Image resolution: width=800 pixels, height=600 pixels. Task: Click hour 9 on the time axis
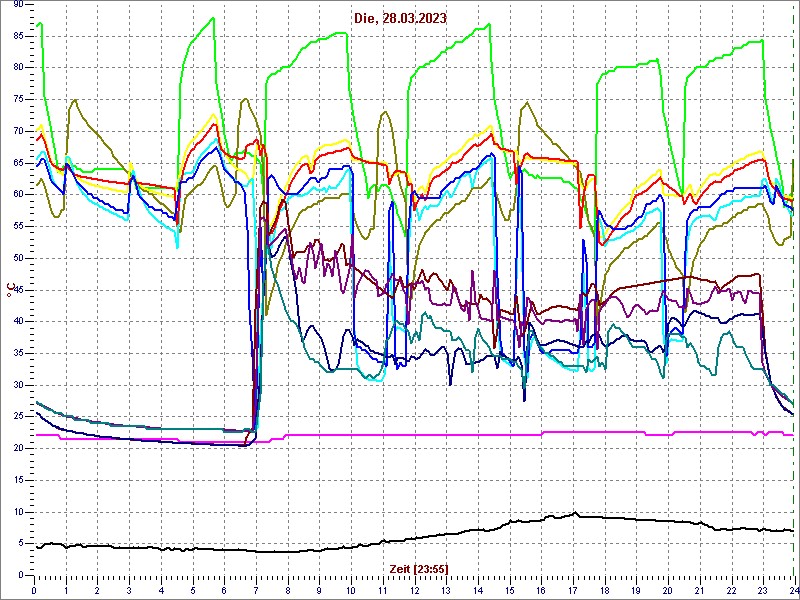click(x=319, y=590)
